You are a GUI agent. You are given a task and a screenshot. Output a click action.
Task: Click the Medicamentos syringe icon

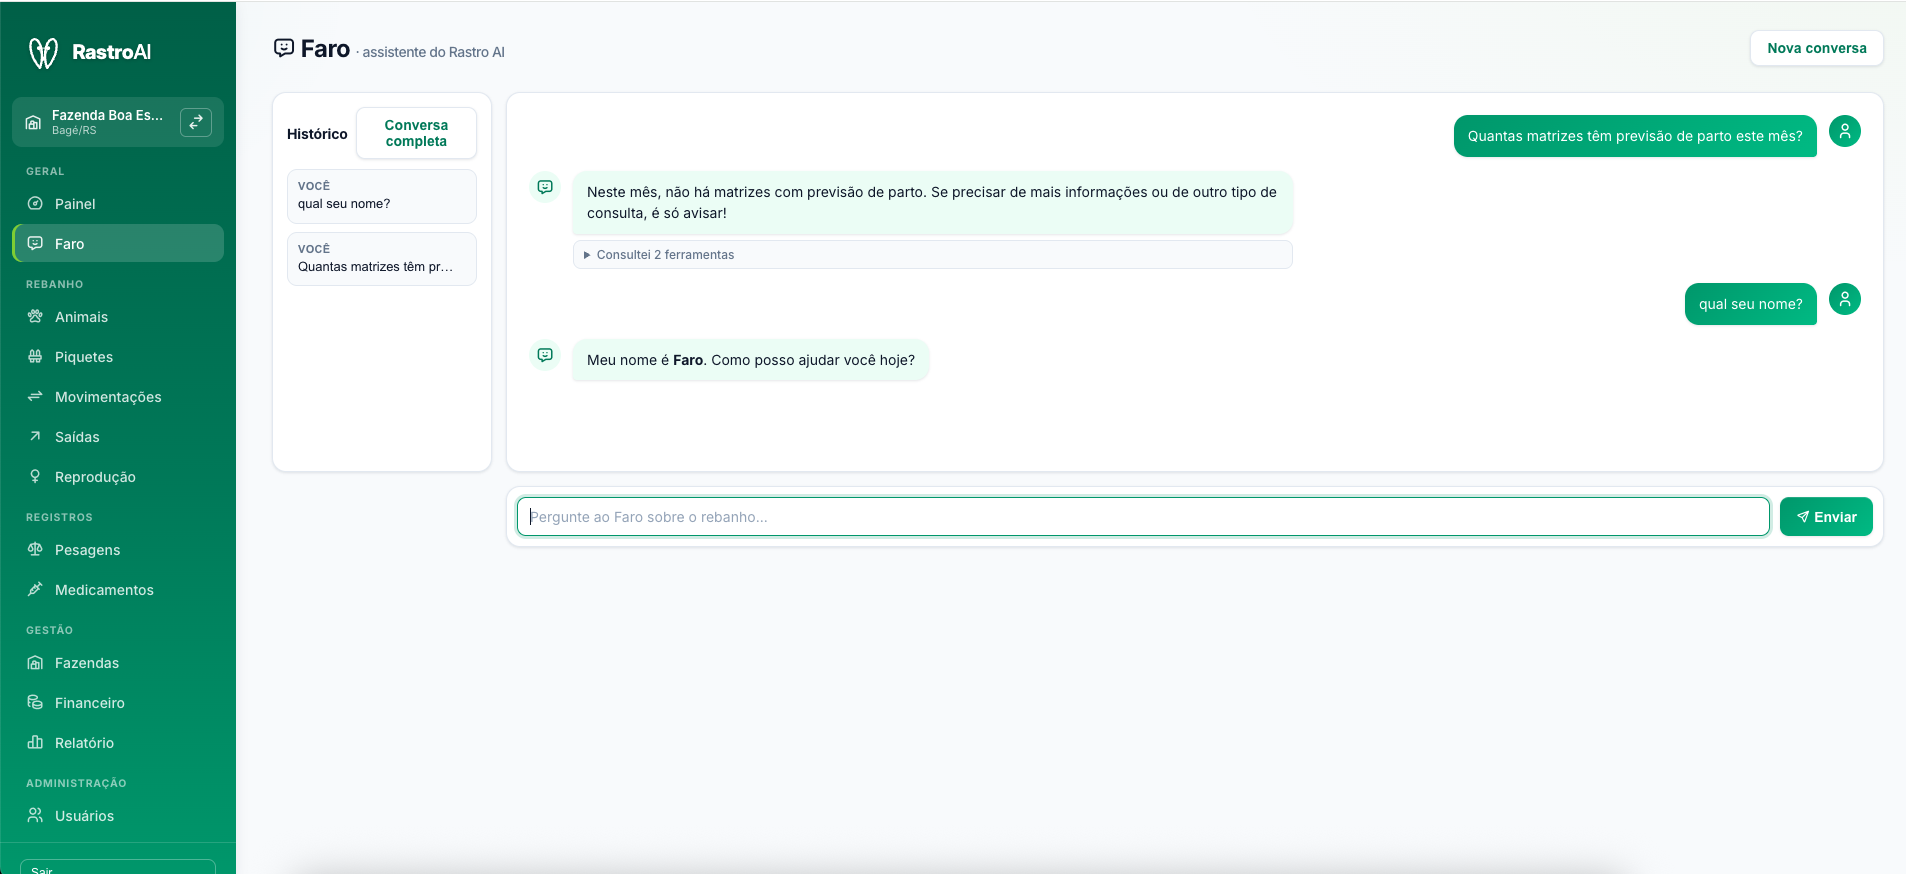tap(35, 589)
